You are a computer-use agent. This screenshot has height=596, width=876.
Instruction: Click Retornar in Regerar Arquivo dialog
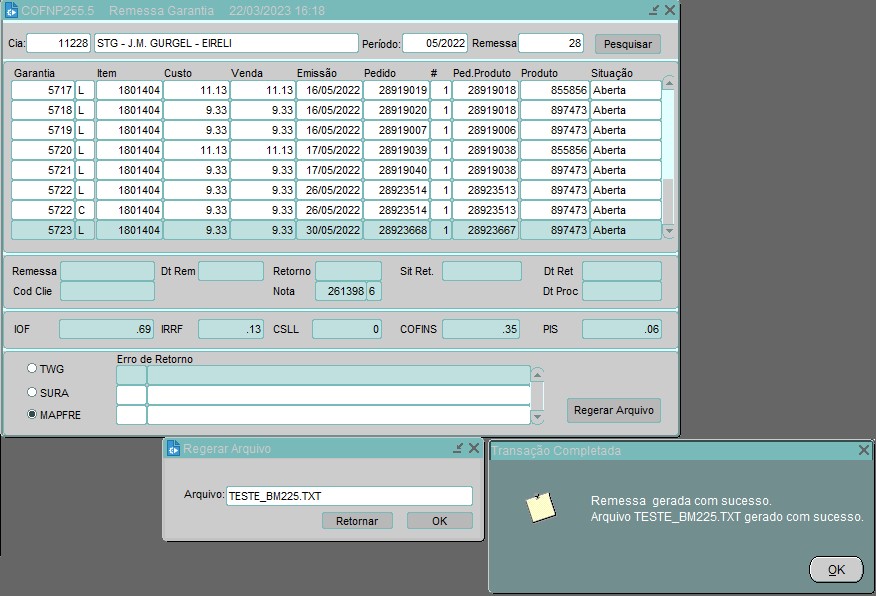click(x=357, y=521)
